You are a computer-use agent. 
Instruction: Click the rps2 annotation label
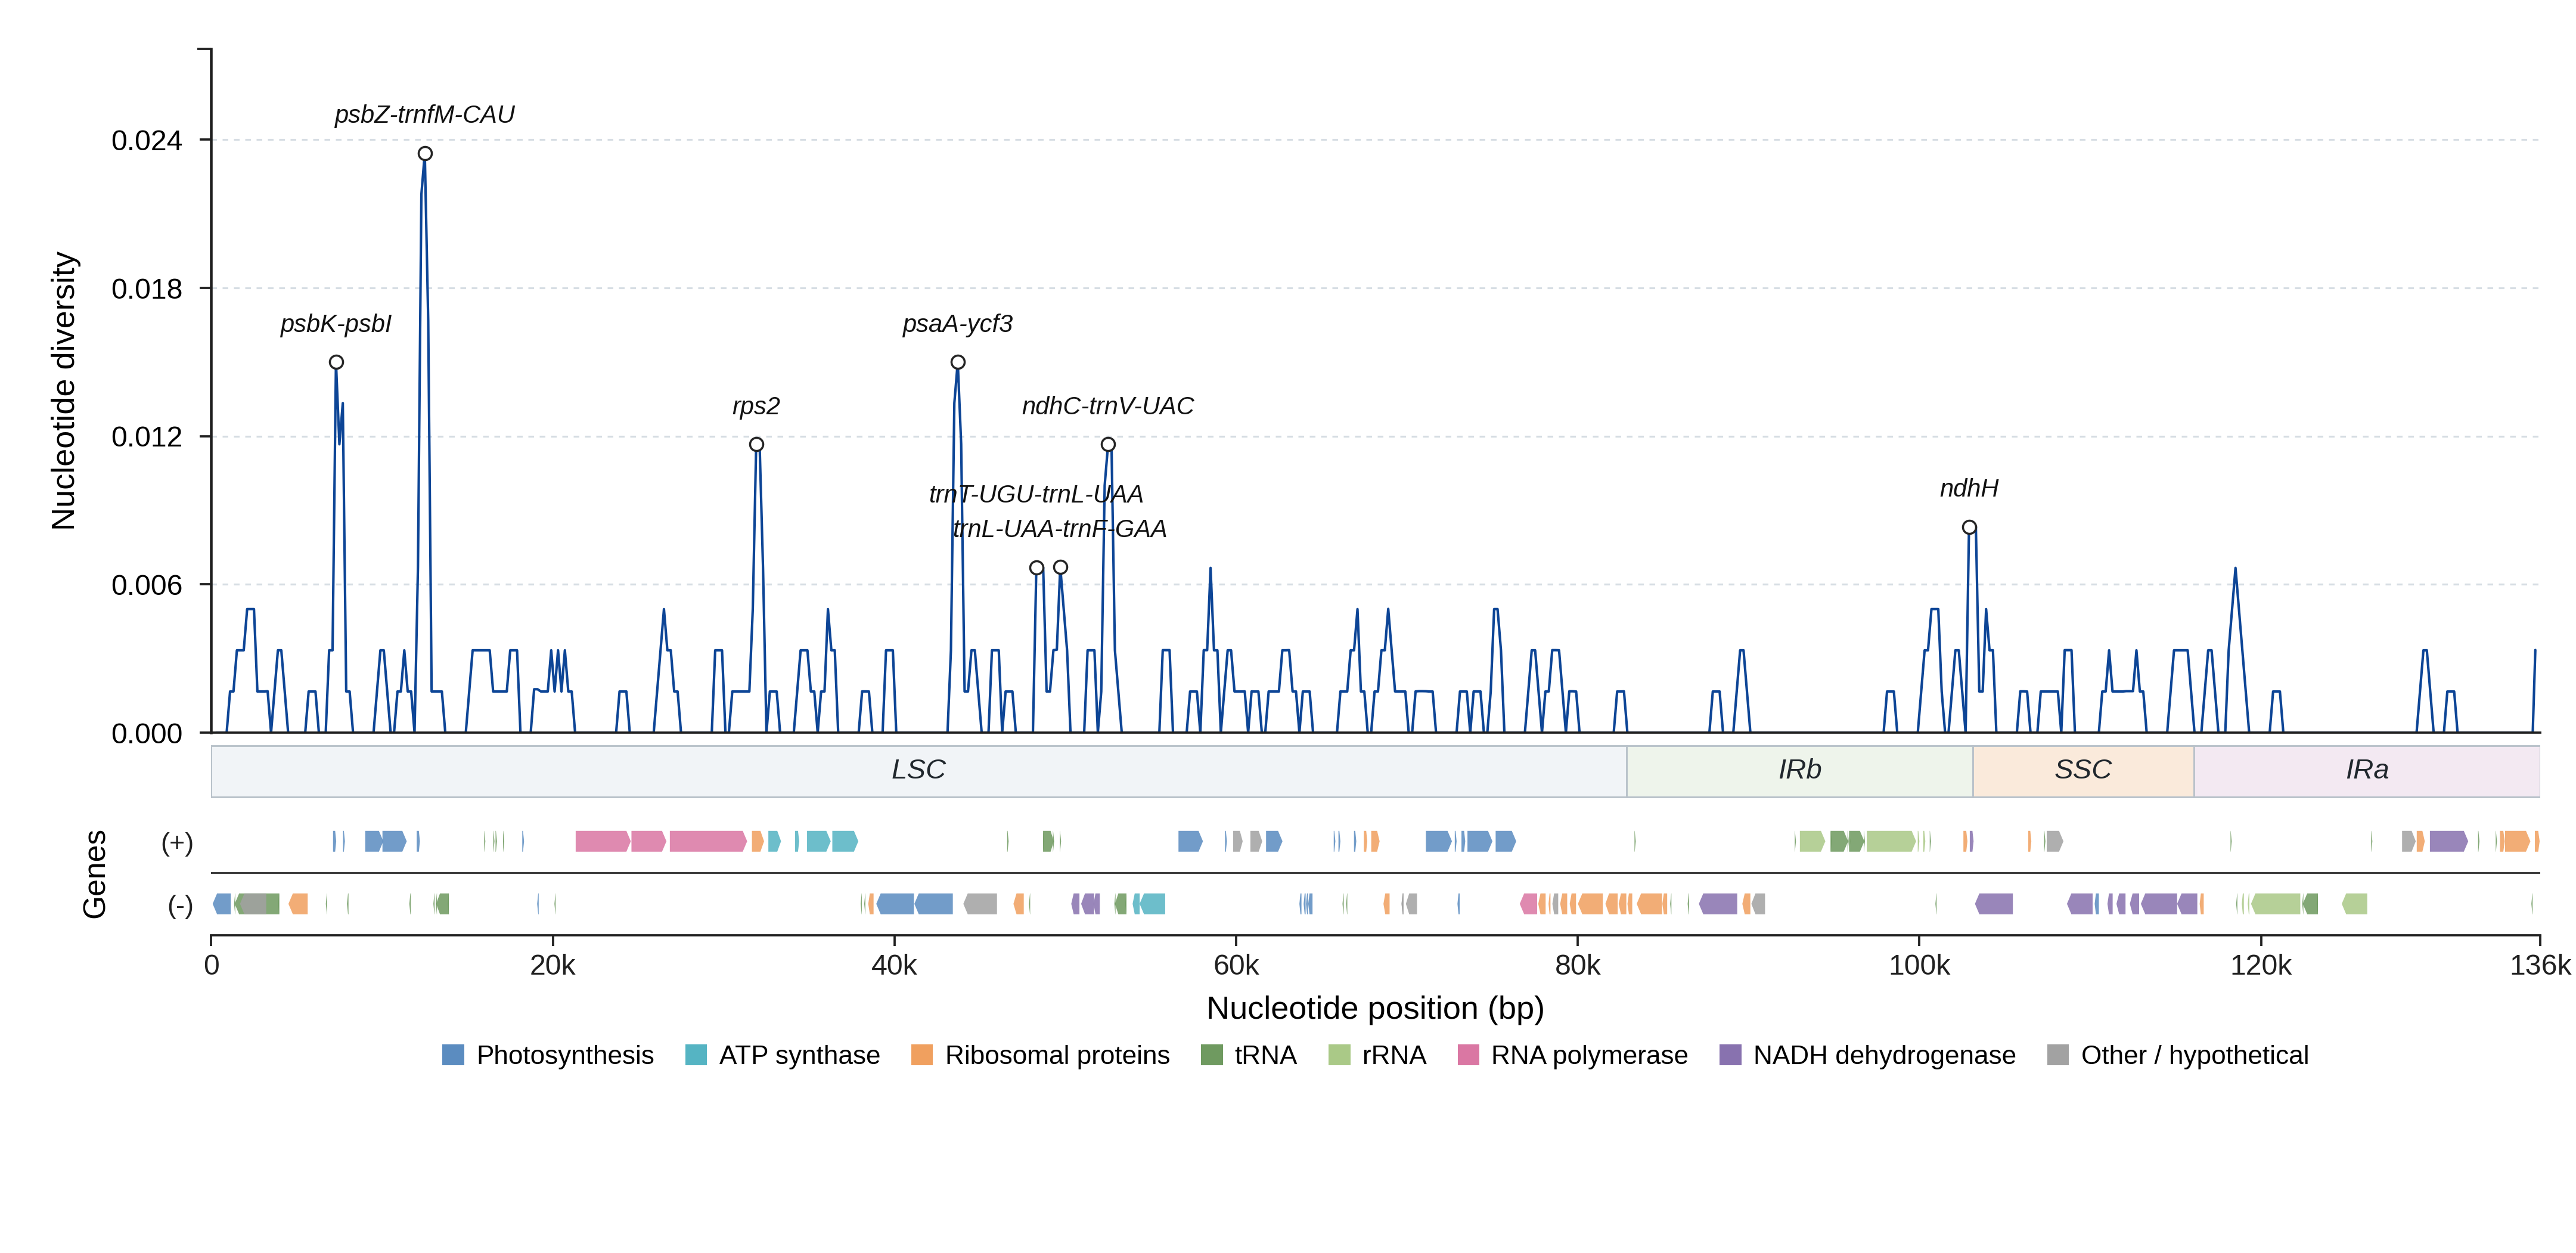pyautogui.click(x=756, y=406)
